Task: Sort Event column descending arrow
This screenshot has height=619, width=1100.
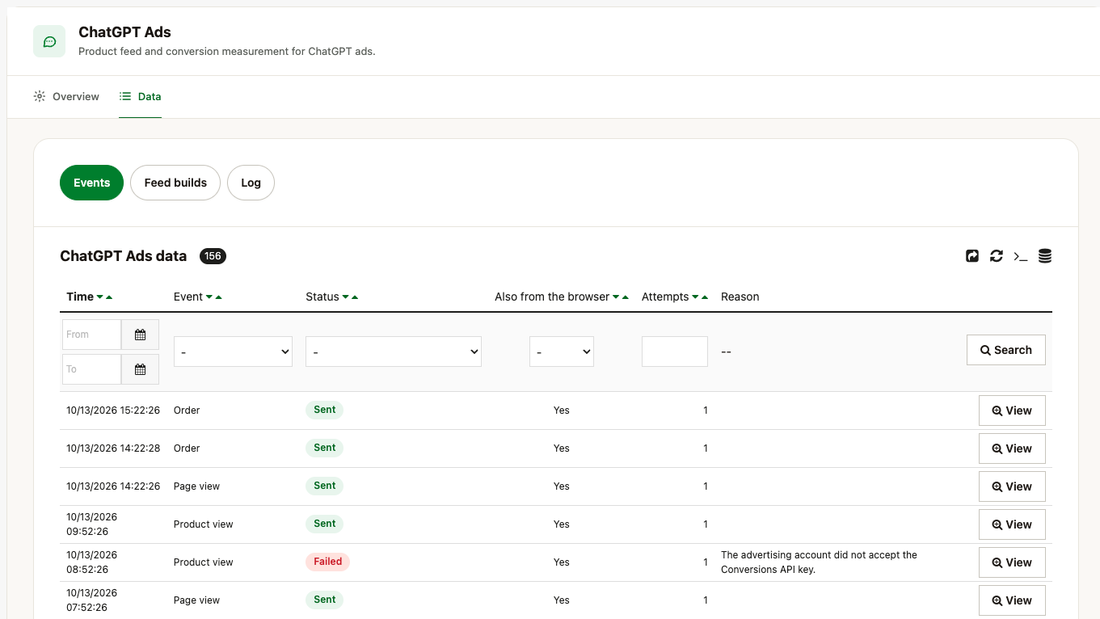Action: [x=209, y=297]
